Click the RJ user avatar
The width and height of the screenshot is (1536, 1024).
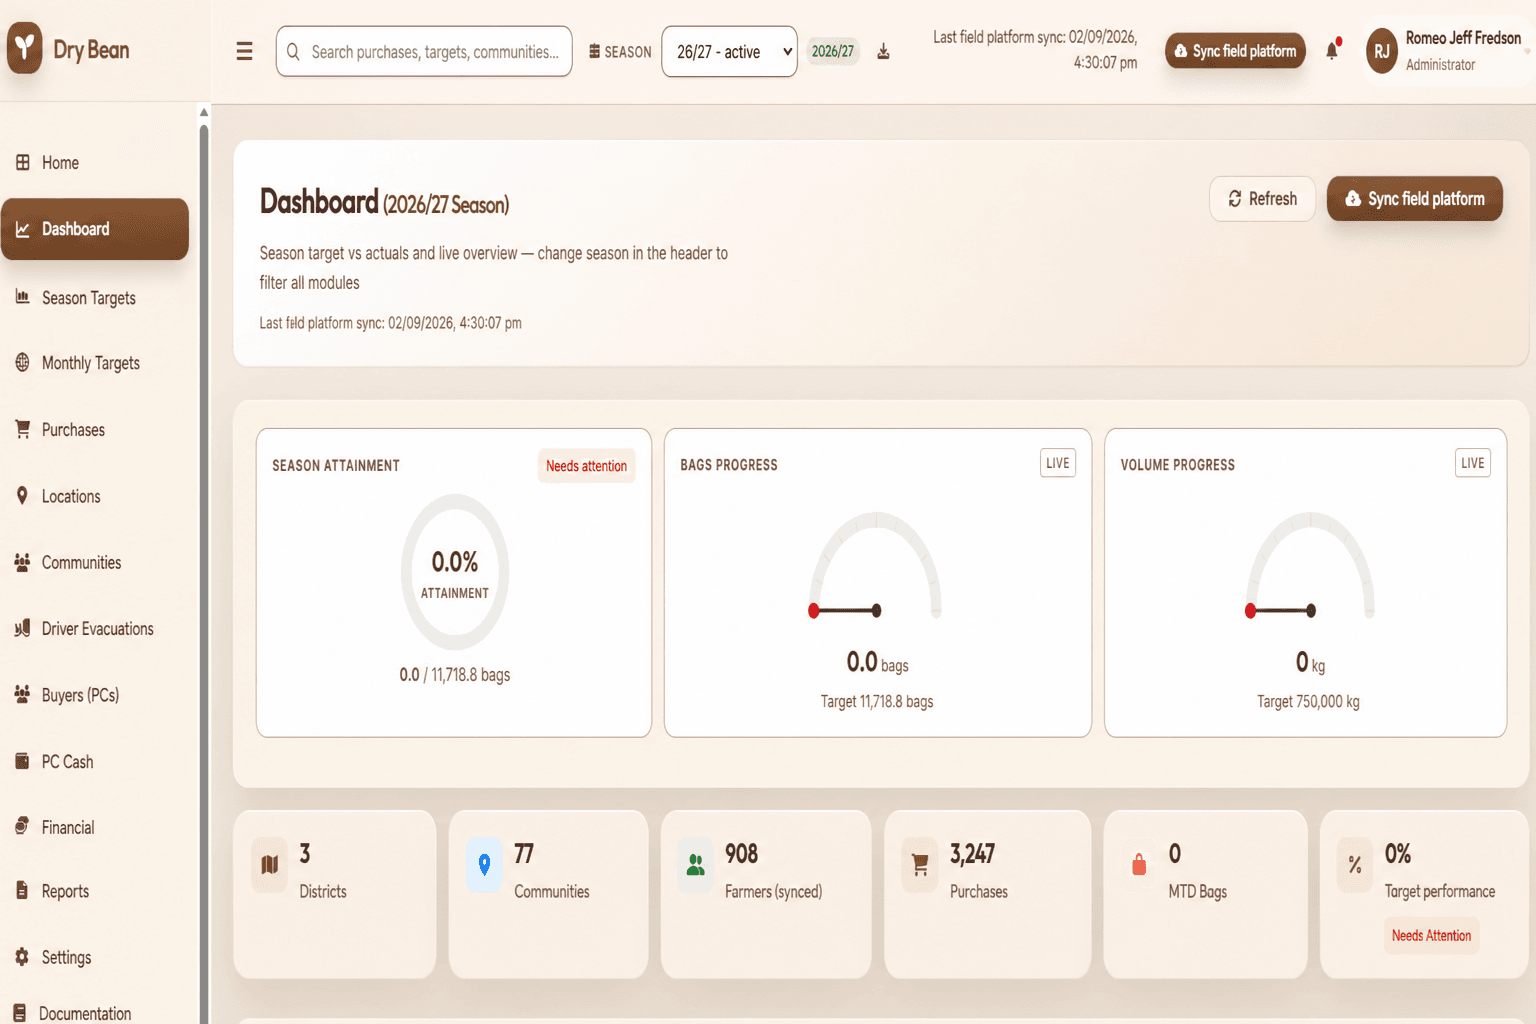click(x=1382, y=51)
